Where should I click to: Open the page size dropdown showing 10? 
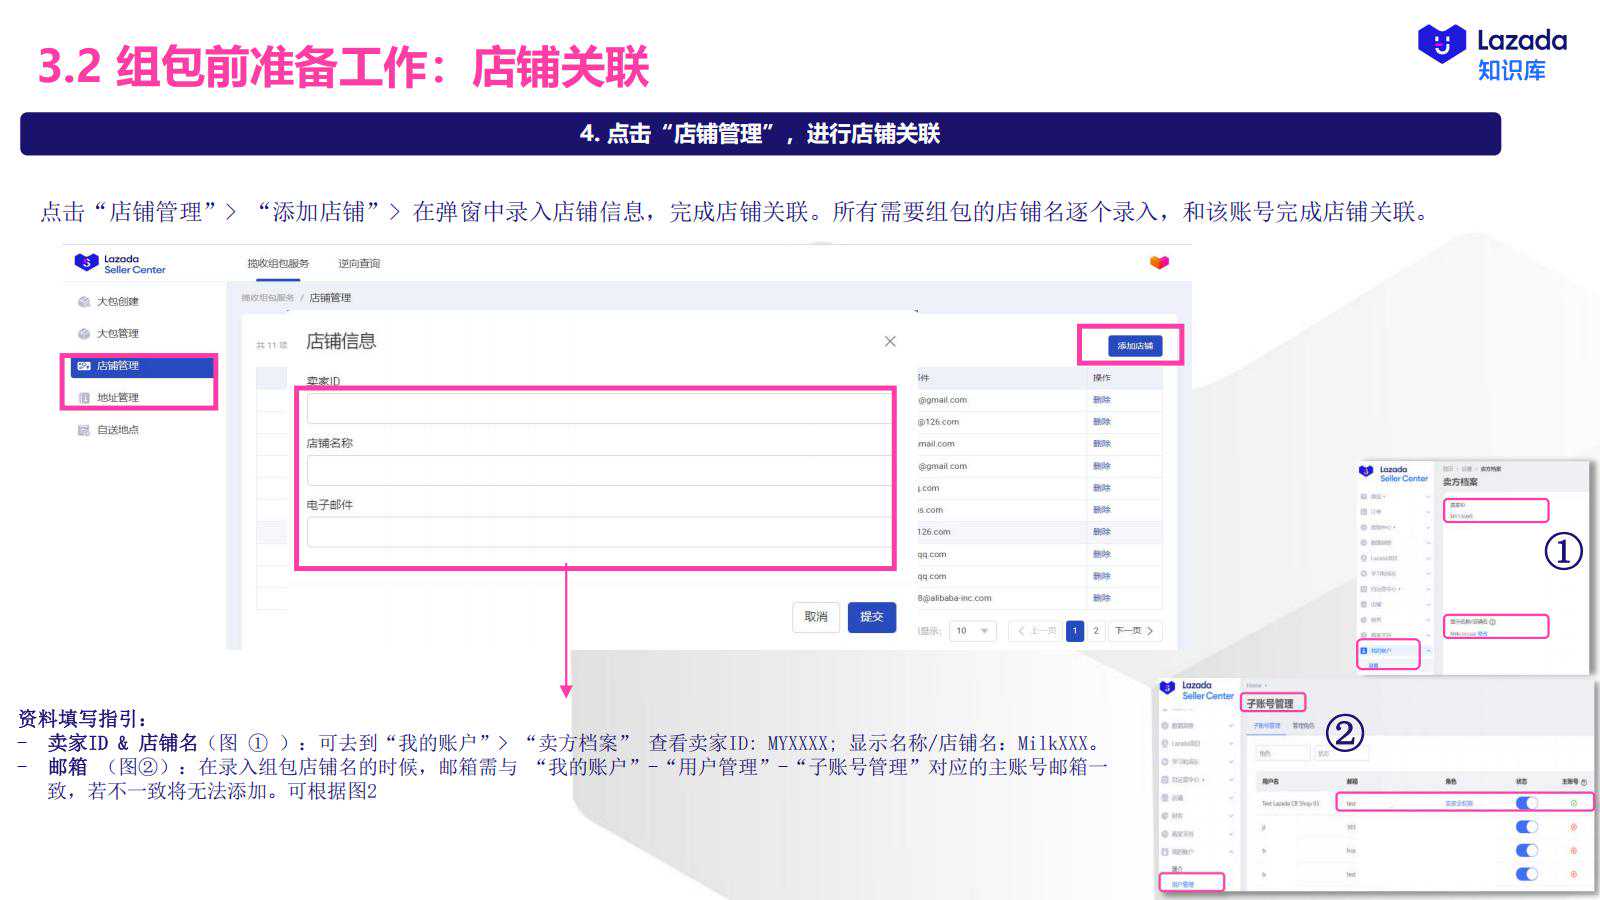pyautogui.click(x=972, y=631)
